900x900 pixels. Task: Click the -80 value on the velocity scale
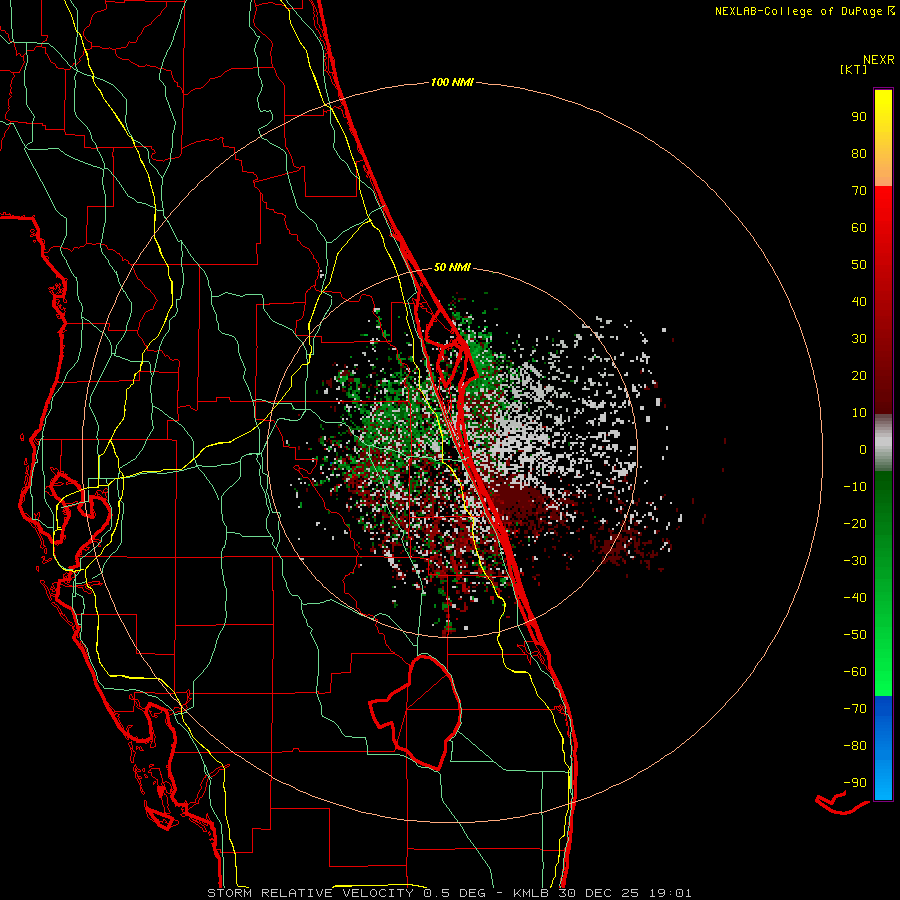pos(855,746)
